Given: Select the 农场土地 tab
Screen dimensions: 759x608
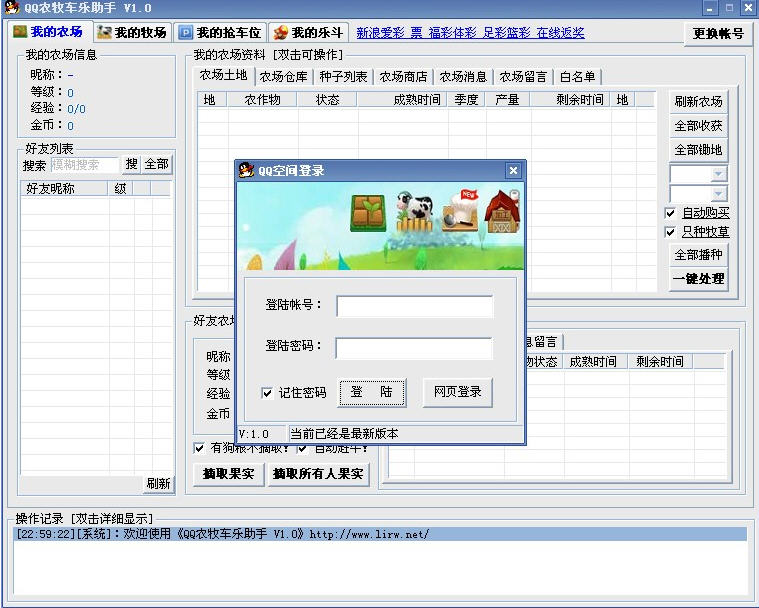Looking at the screenshot, I should pos(223,75).
